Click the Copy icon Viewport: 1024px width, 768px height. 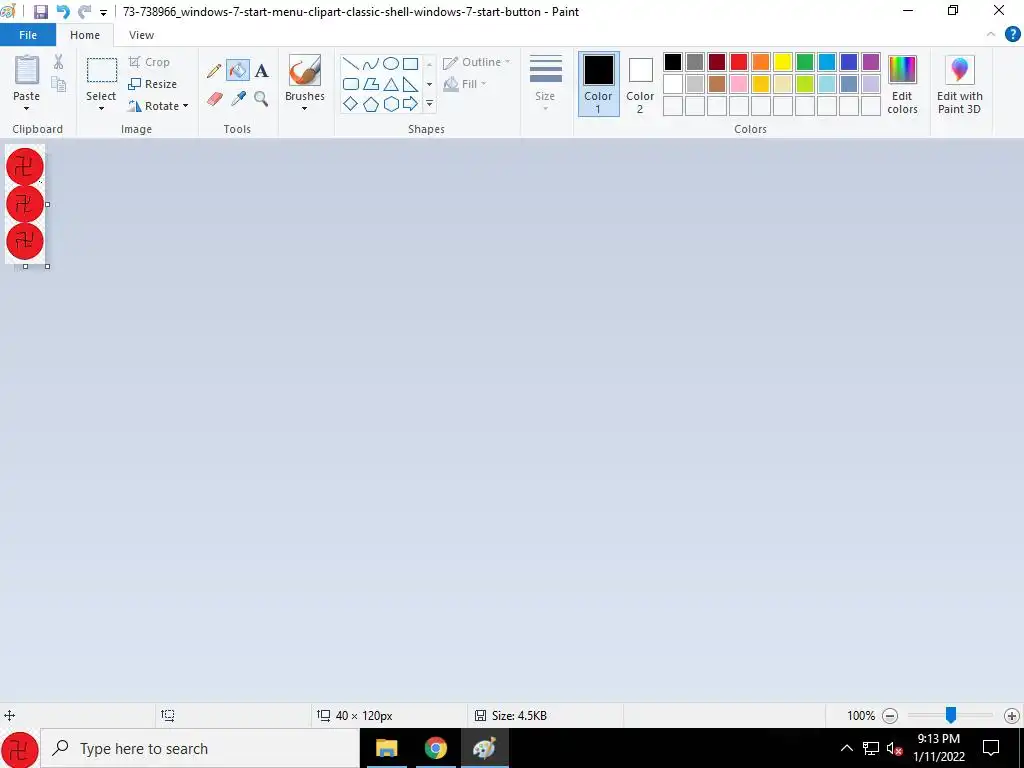tap(59, 84)
